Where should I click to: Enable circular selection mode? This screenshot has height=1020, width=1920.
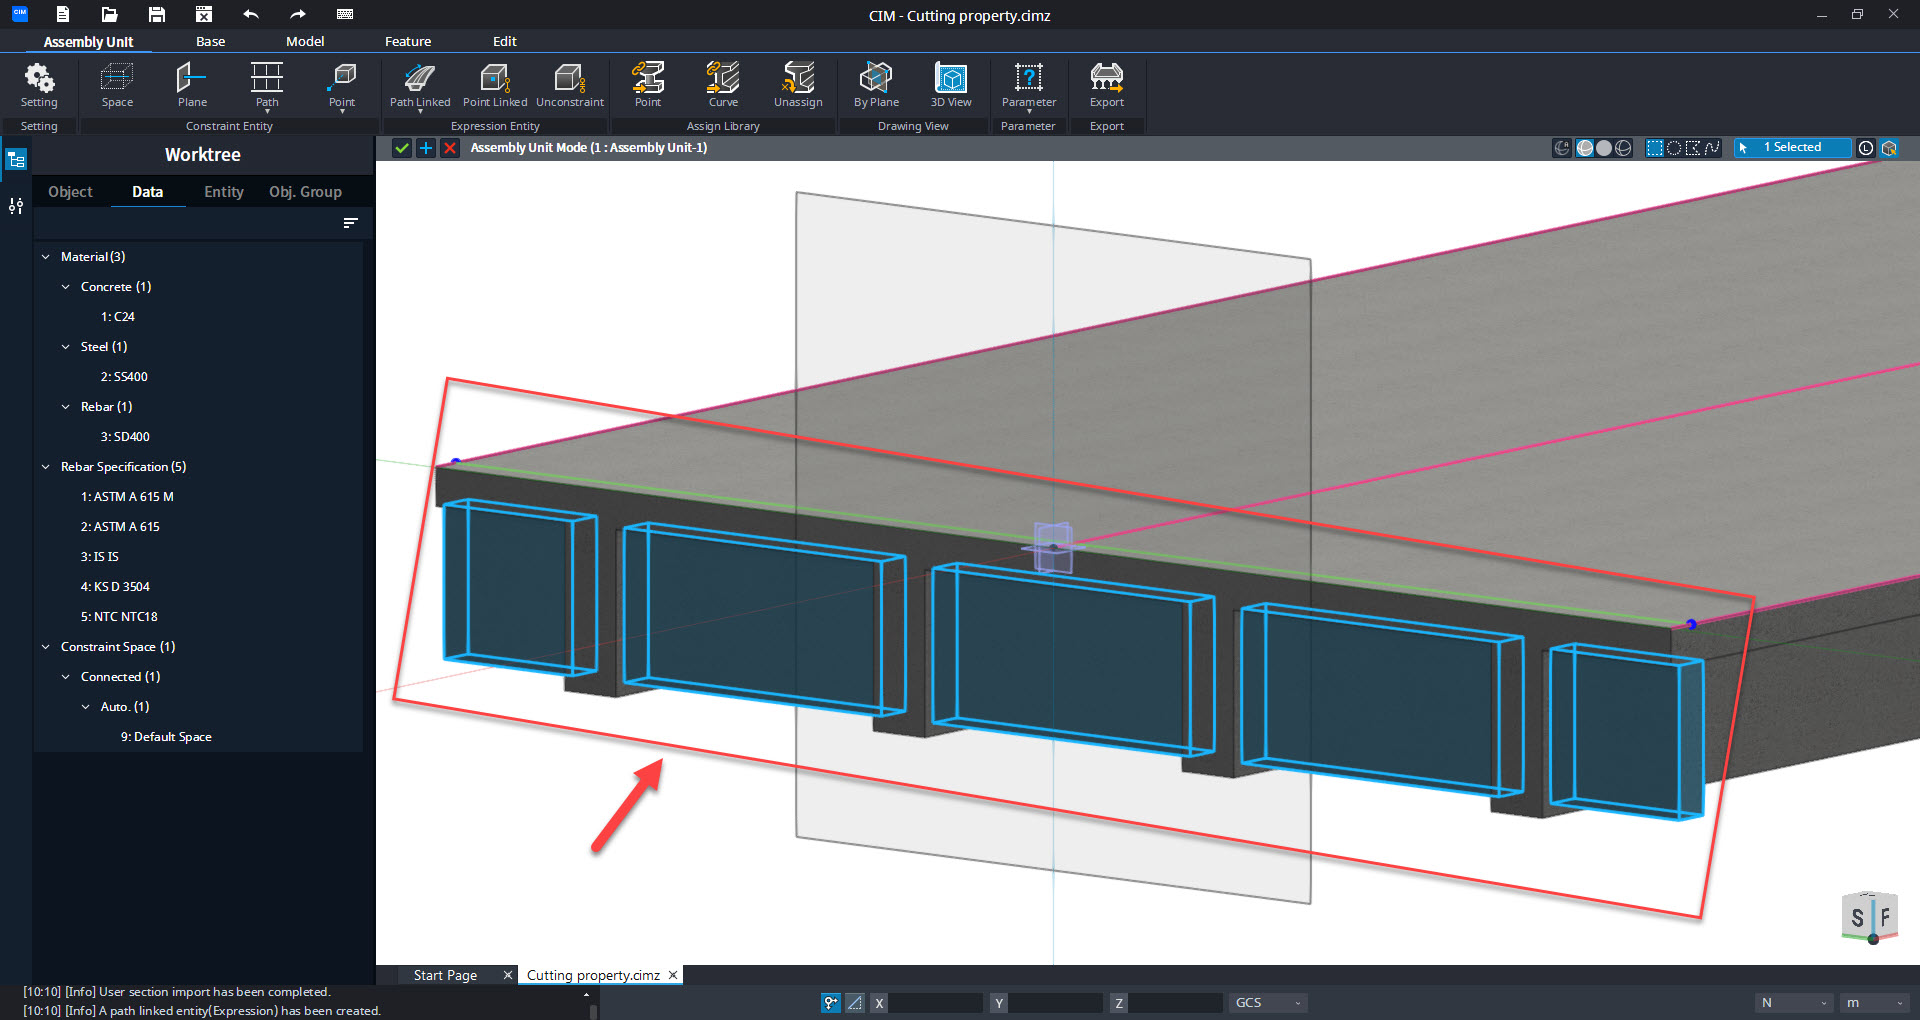click(1674, 148)
